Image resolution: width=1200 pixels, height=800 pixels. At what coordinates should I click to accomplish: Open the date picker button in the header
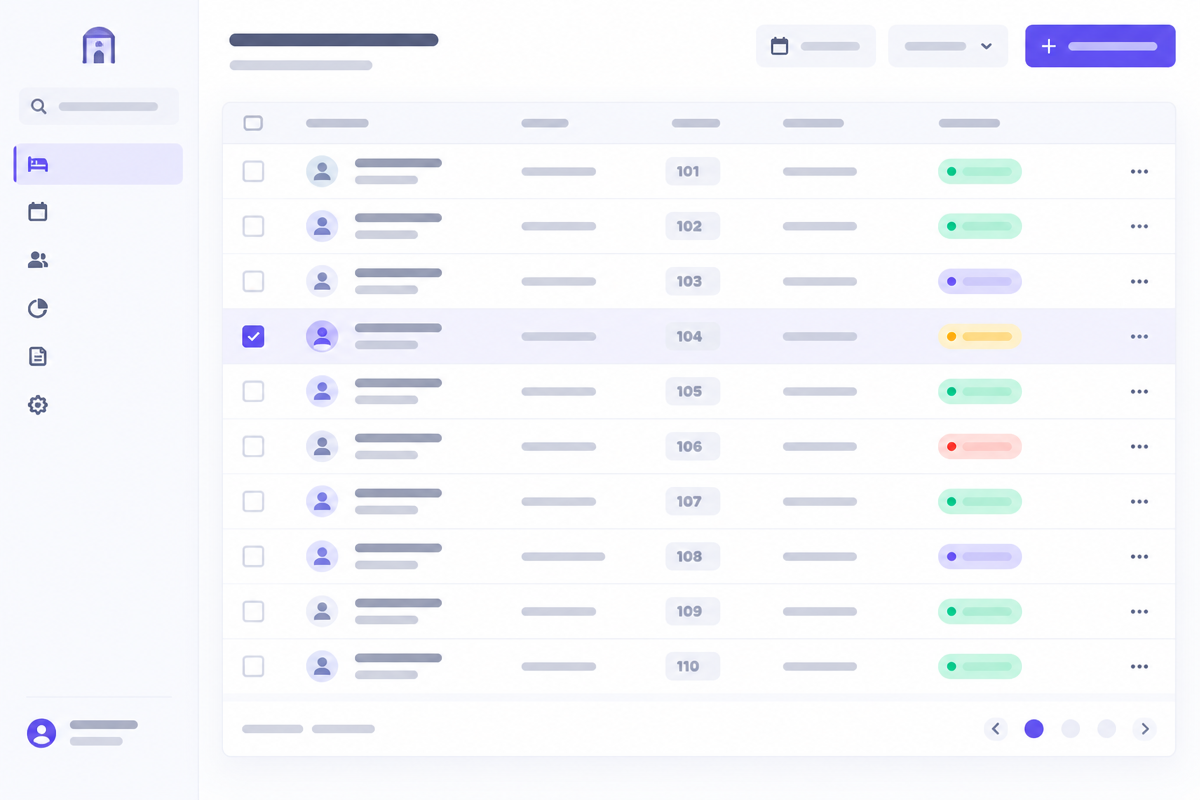pos(816,46)
